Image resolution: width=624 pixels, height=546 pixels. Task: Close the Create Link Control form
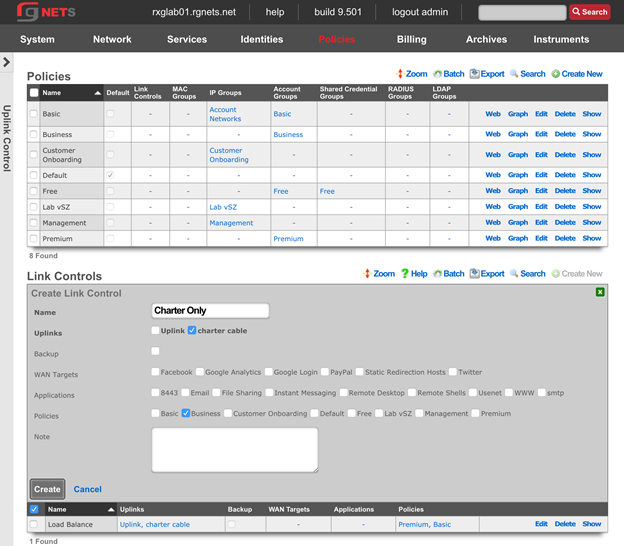(600, 292)
